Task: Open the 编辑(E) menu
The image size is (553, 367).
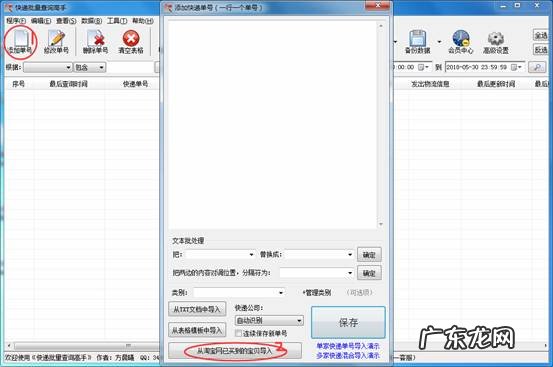Action: pyautogui.click(x=41, y=21)
